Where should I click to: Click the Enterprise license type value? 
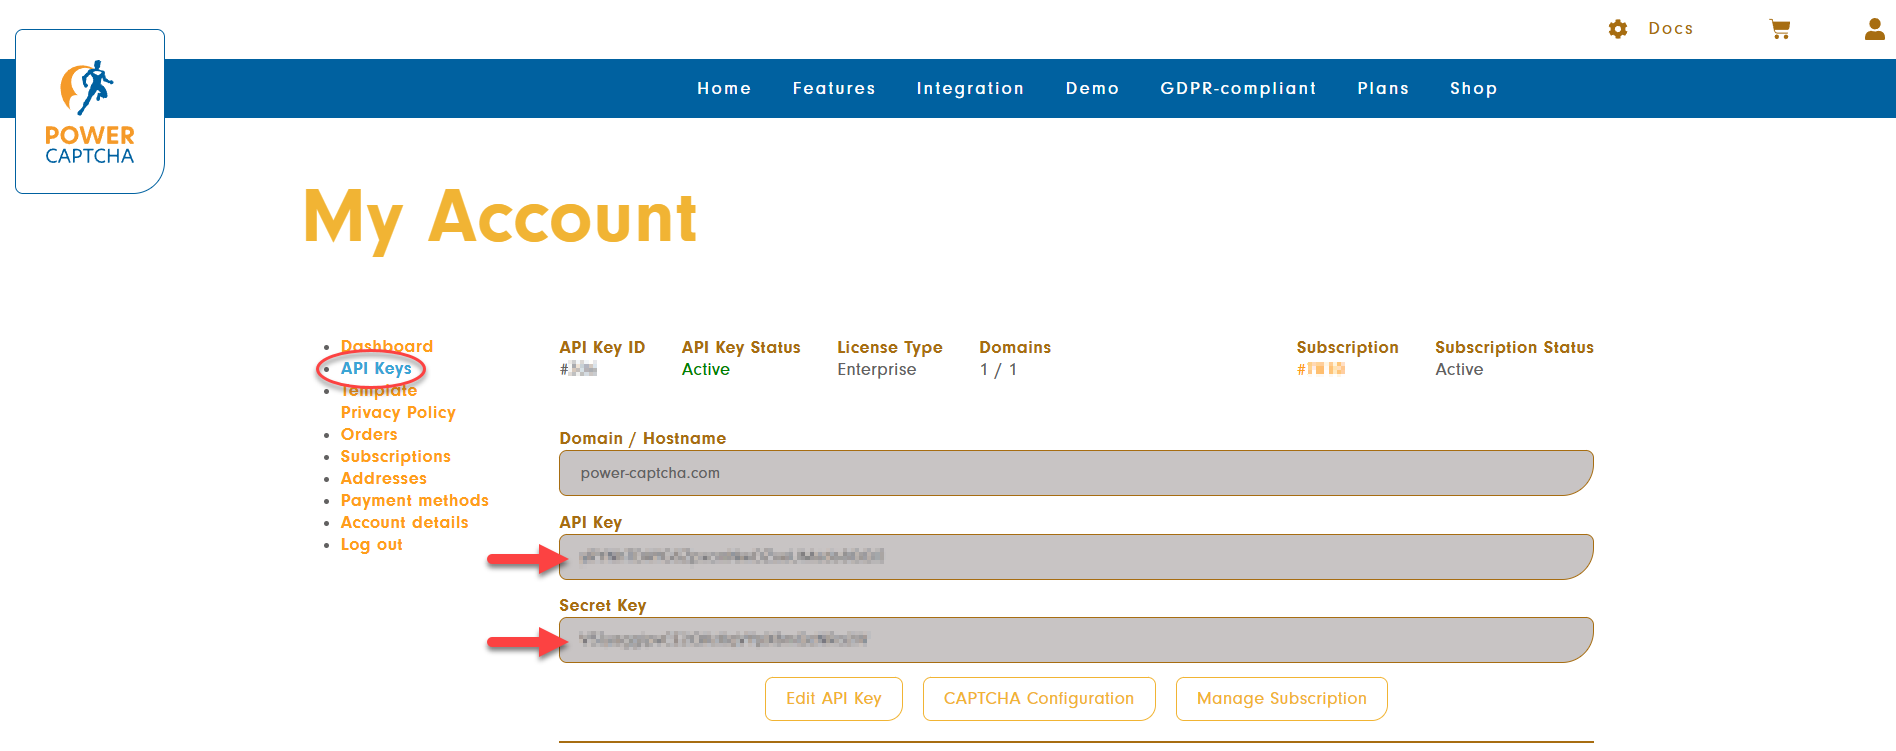(x=877, y=369)
